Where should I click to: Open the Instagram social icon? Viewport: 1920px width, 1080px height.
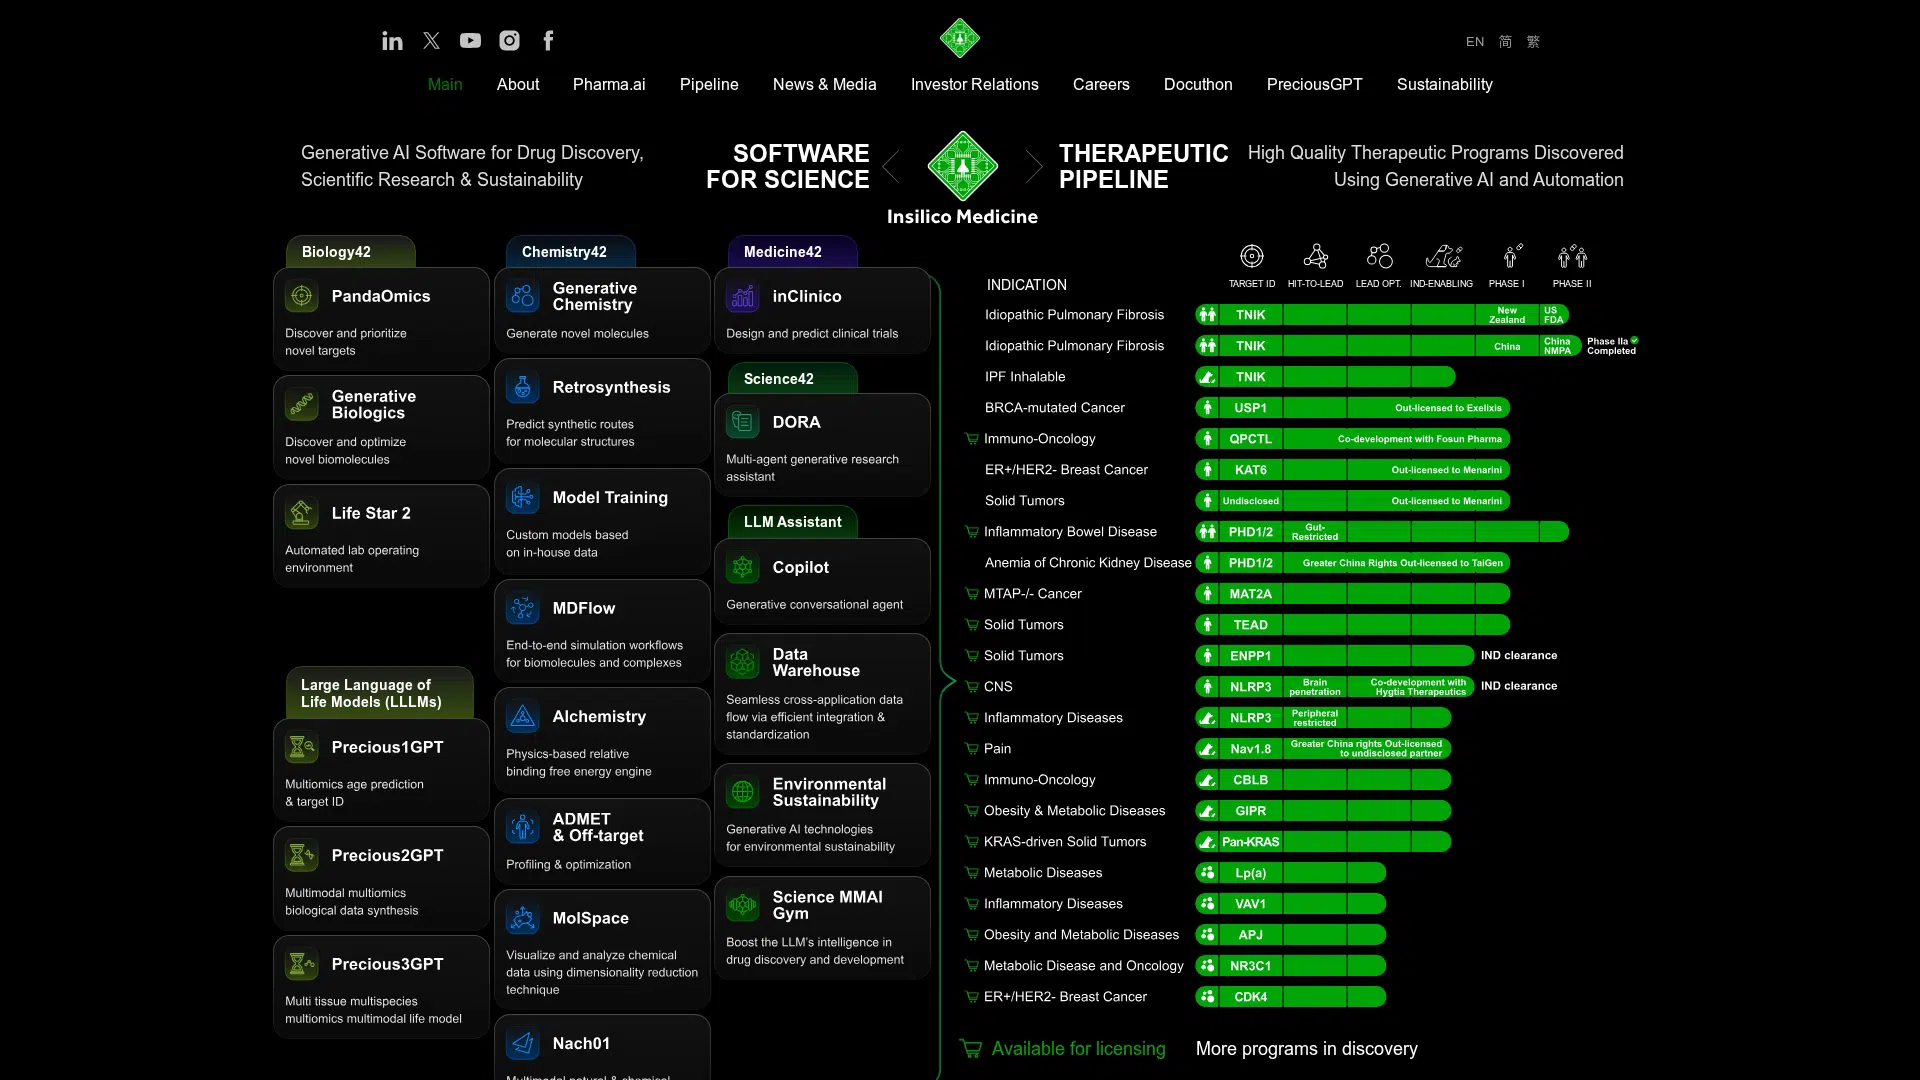[509, 41]
